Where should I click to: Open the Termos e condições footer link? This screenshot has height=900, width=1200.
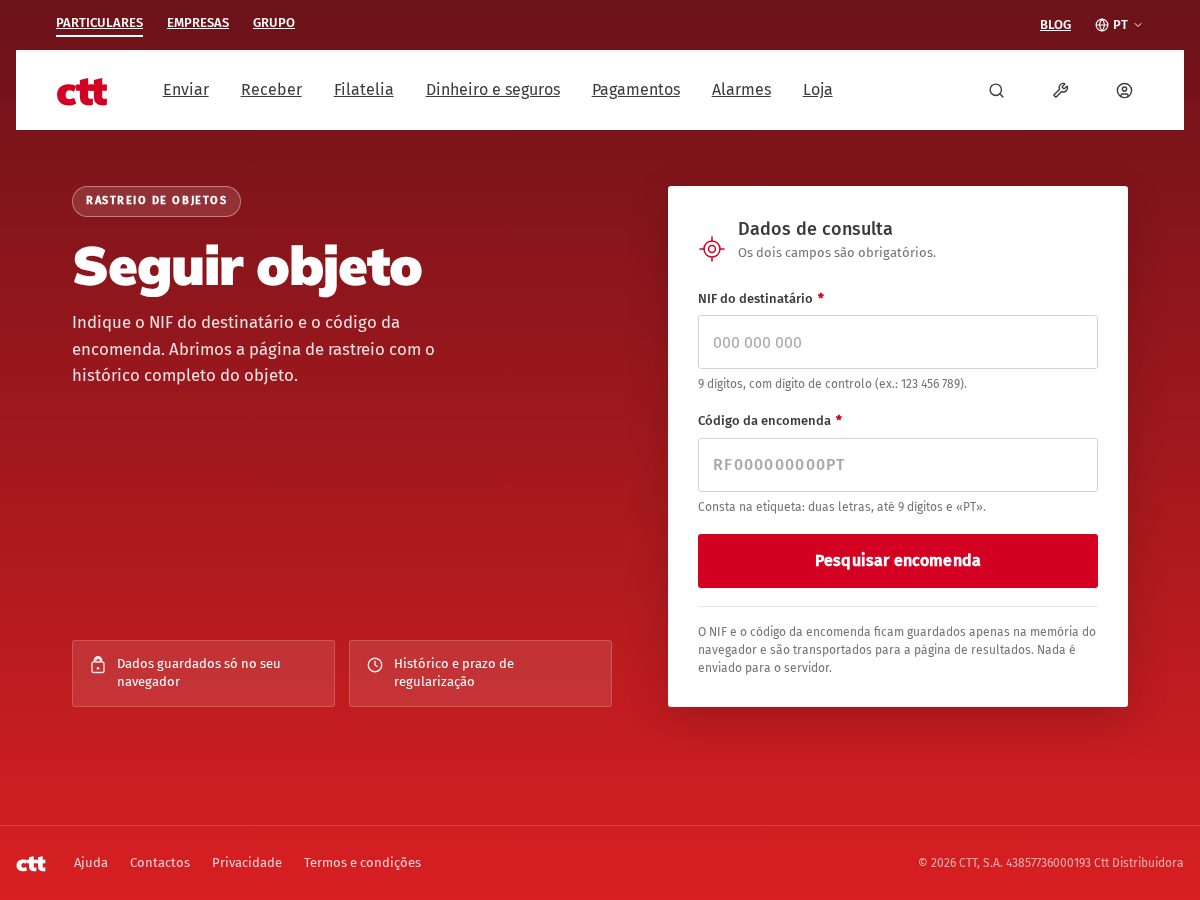click(362, 863)
